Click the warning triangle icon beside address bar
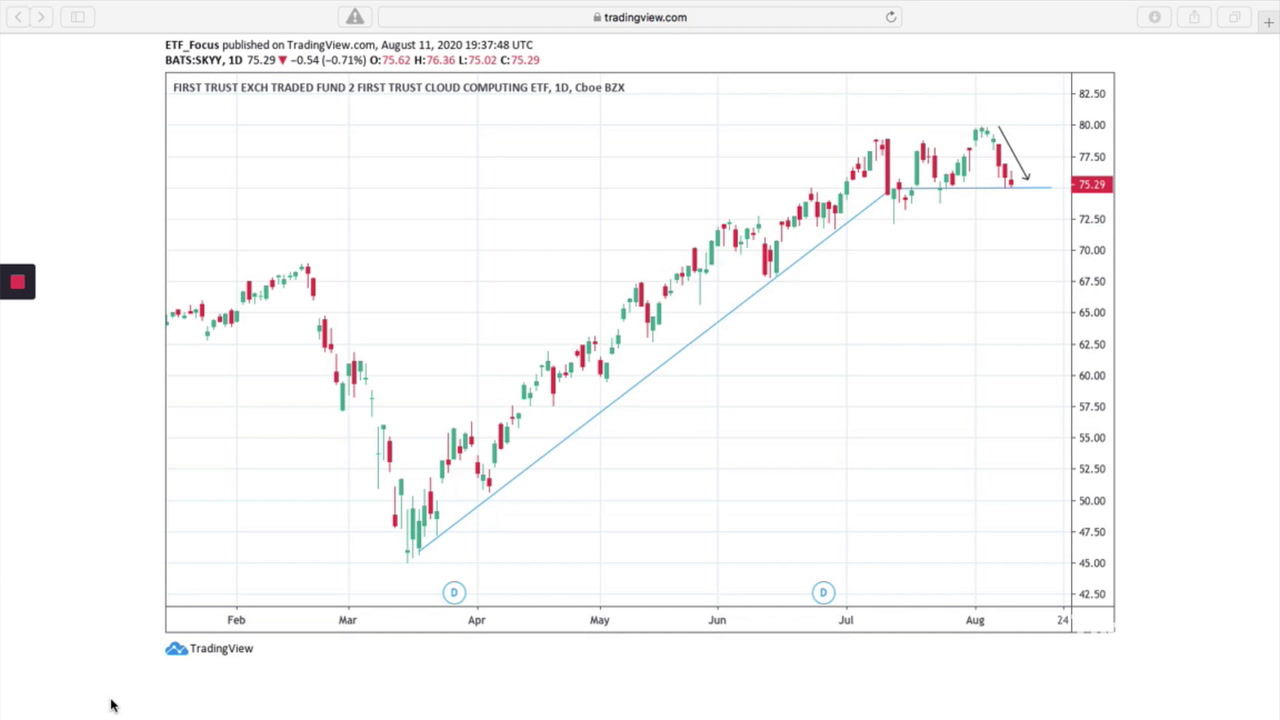 coord(355,17)
